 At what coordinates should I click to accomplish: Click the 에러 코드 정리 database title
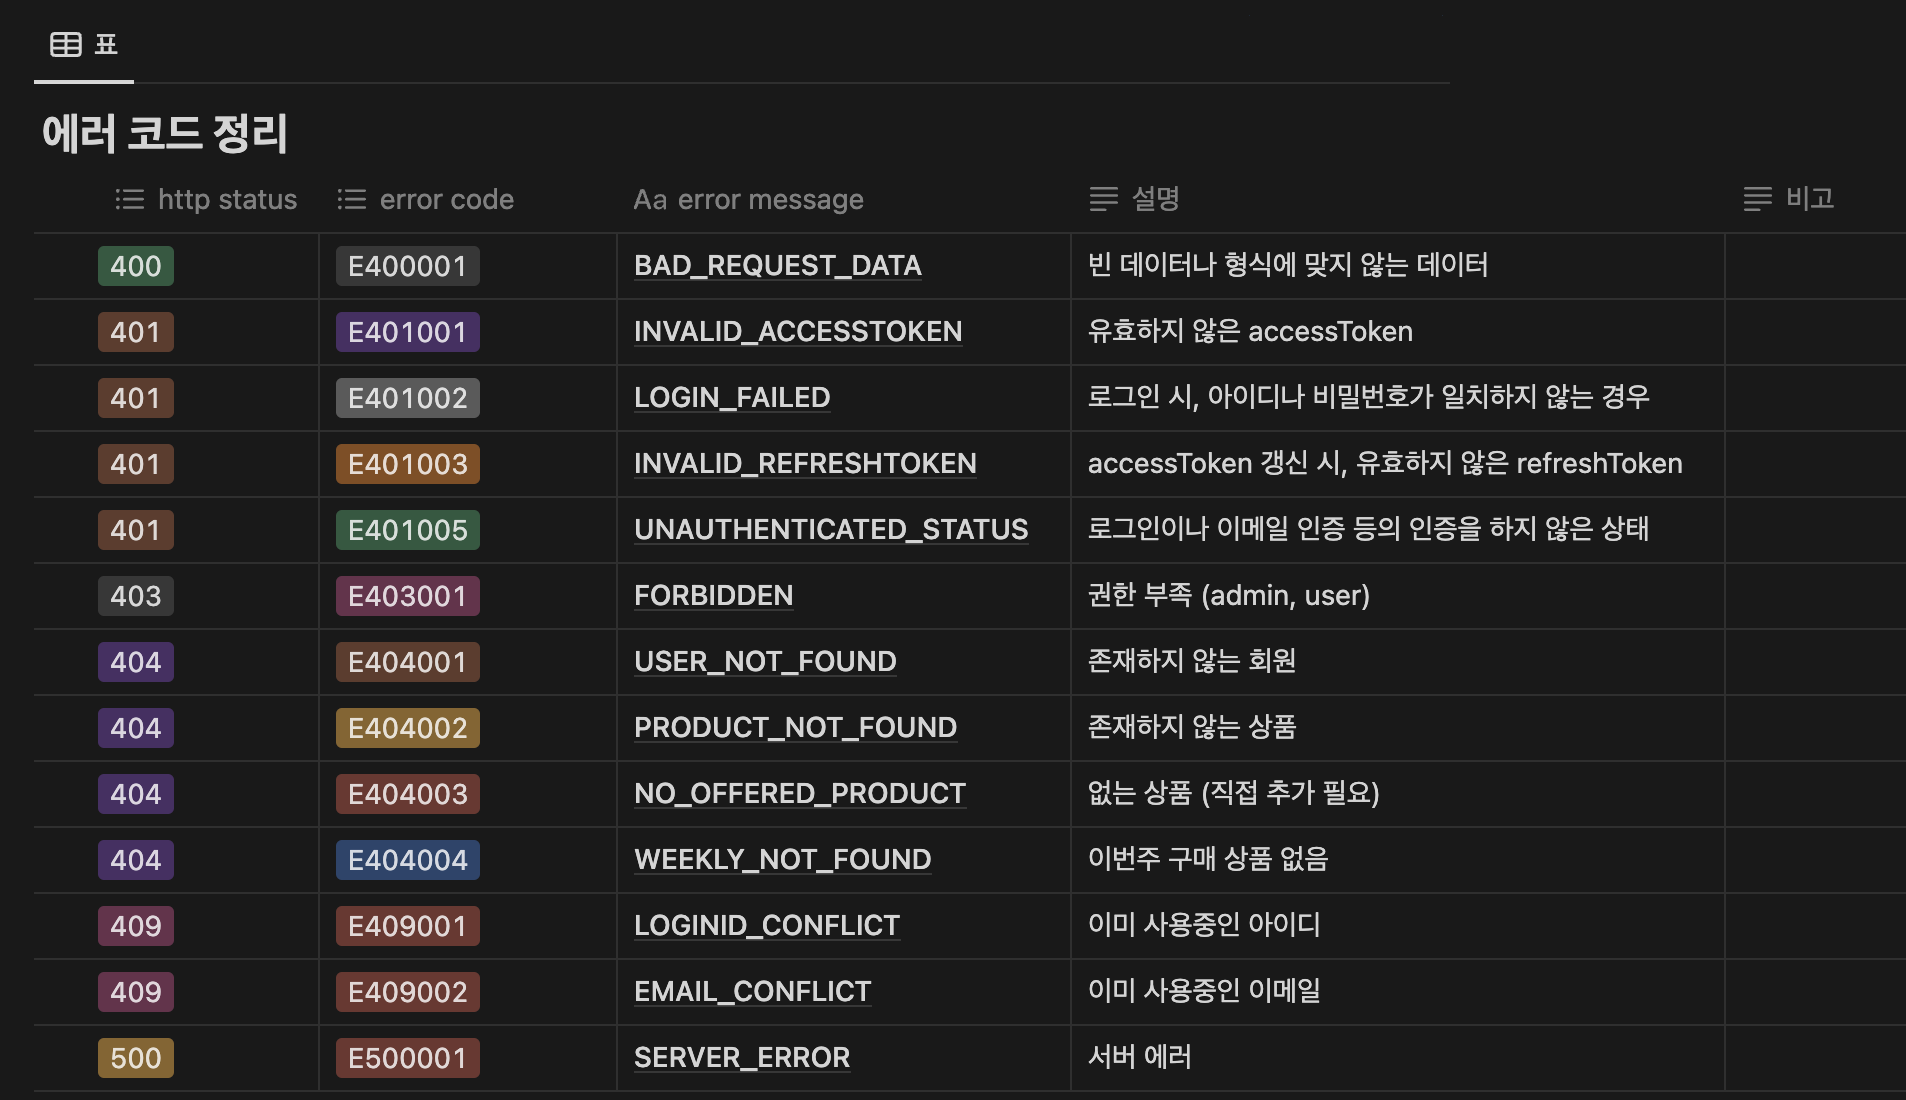coord(165,134)
